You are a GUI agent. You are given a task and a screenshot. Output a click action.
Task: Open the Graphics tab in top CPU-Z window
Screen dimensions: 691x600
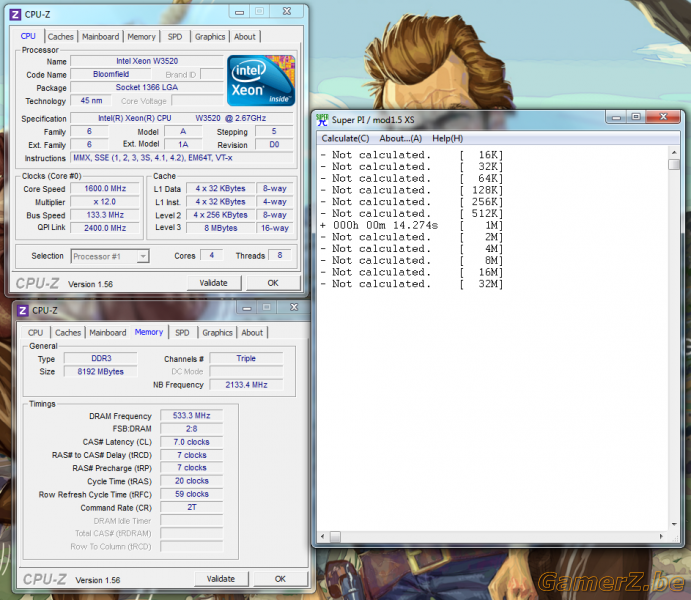pos(210,37)
